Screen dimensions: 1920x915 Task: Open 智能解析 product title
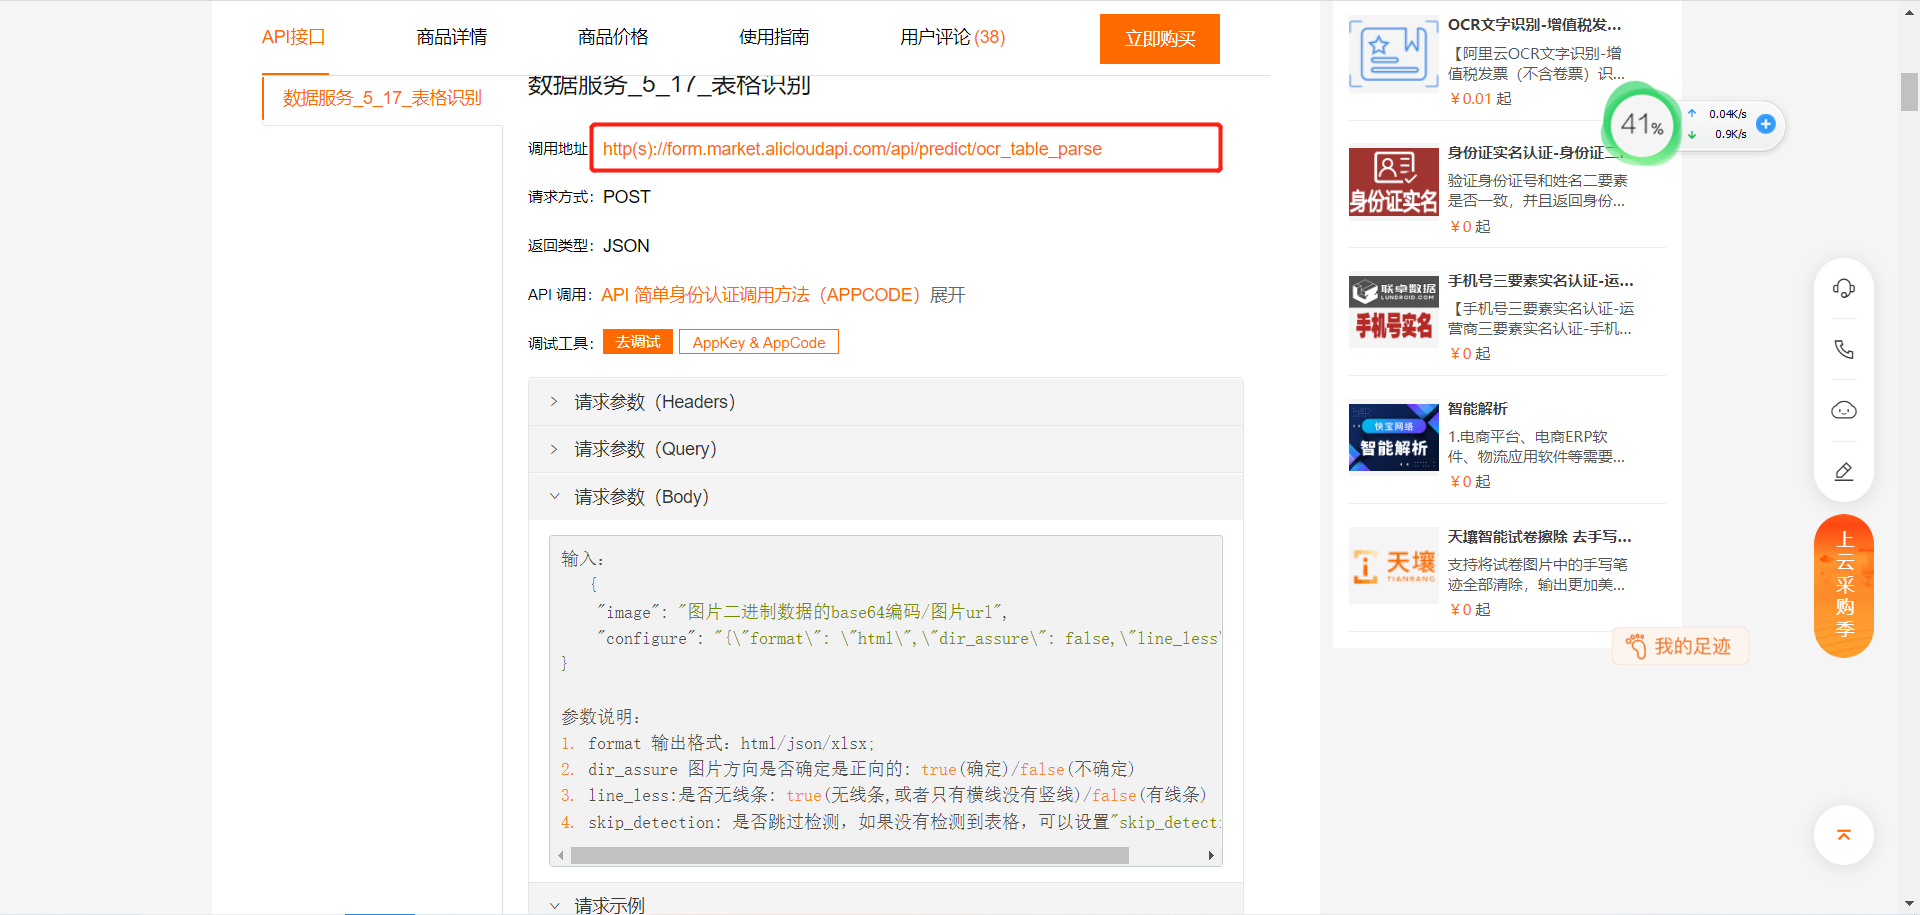tap(1478, 409)
